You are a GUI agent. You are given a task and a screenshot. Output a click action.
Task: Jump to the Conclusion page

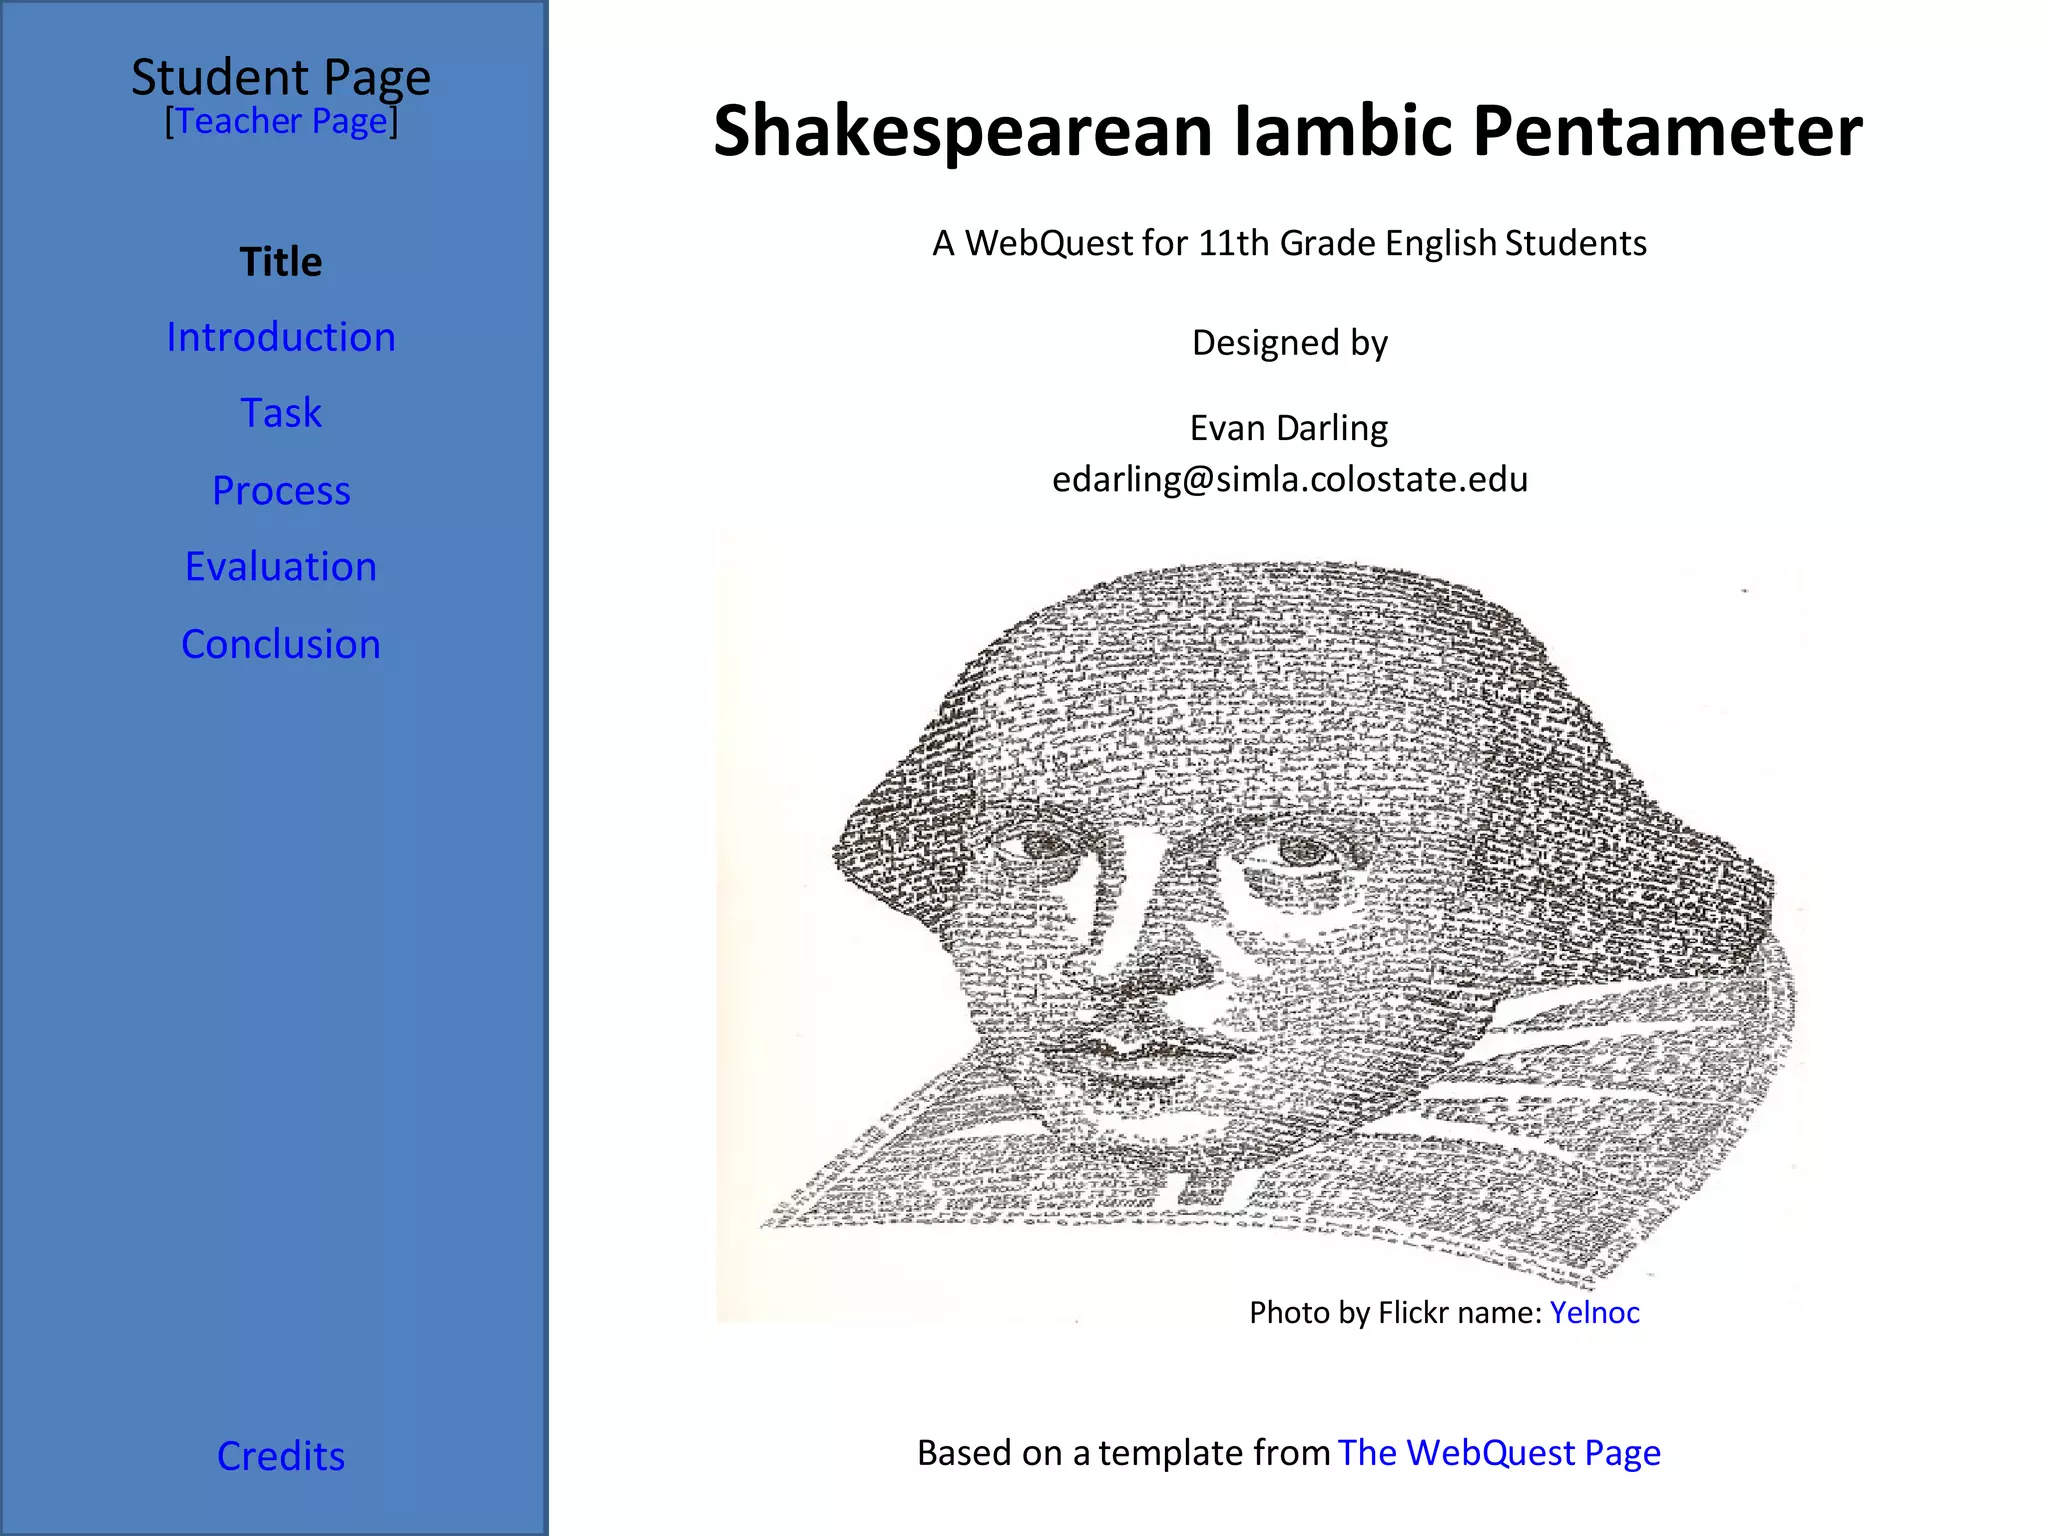click(x=281, y=645)
